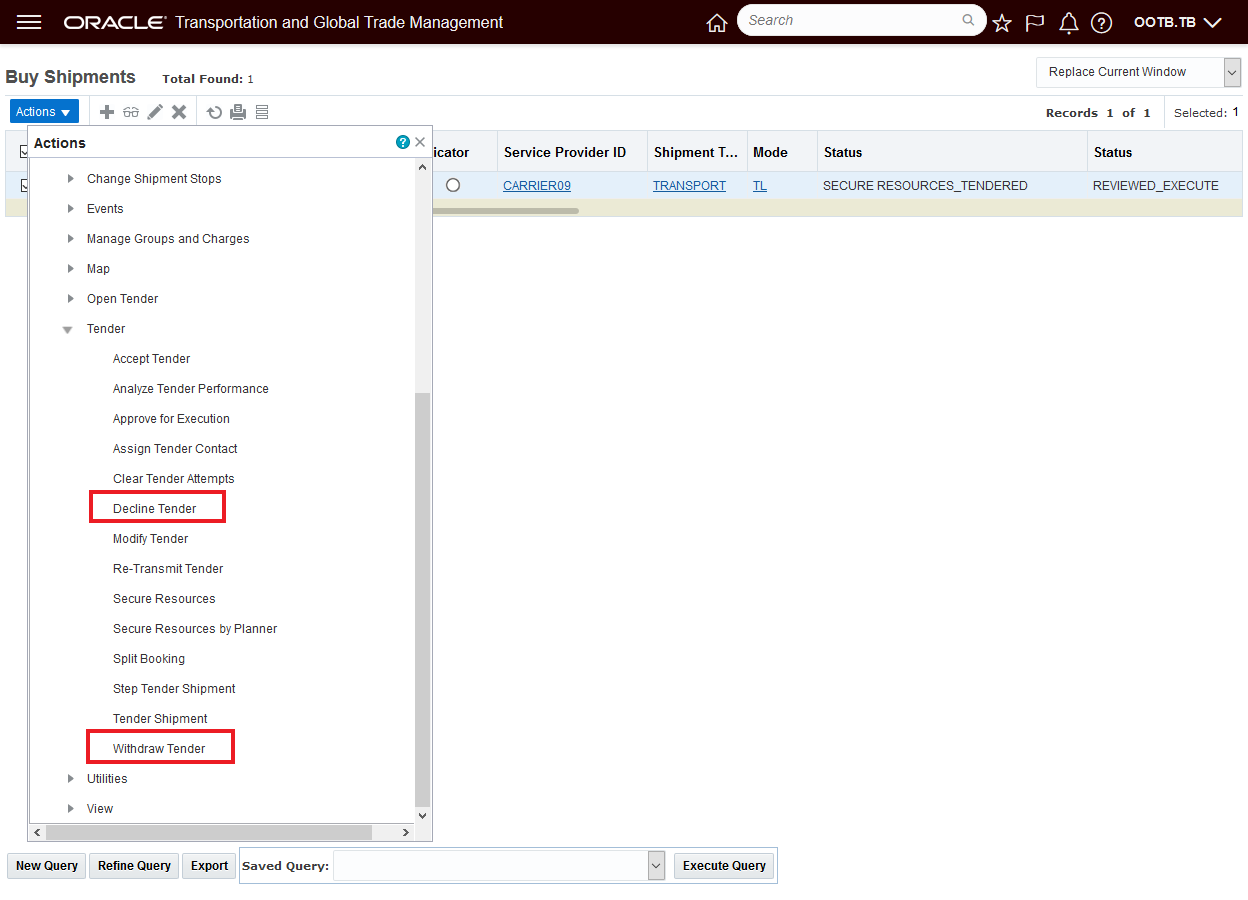Viewport: 1248px width, 900px height.
Task: Open the Replace Current Window dropdown
Action: (1138, 72)
